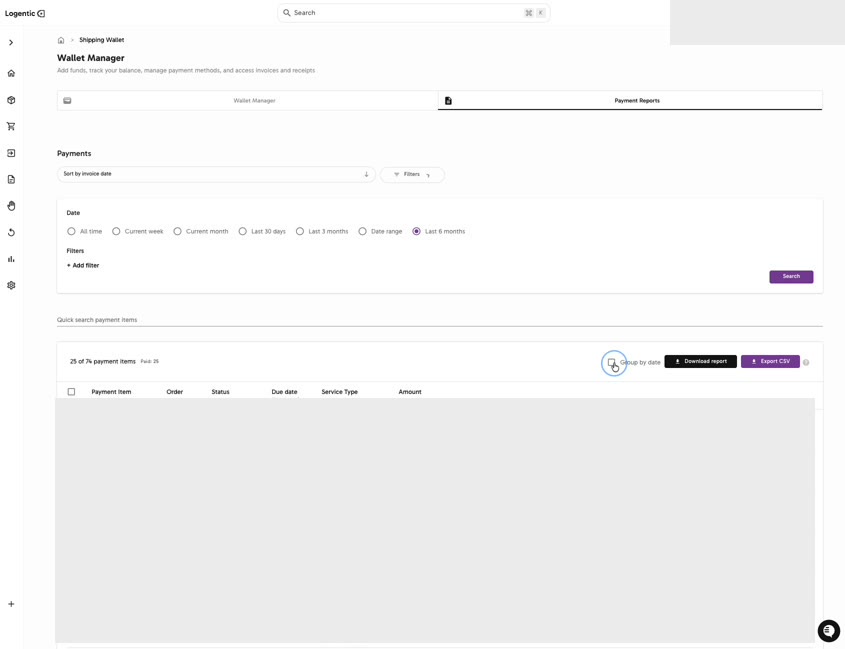Image resolution: width=845 pixels, height=649 pixels.
Task: Click the Service Type column header
Action: pos(340,392)
